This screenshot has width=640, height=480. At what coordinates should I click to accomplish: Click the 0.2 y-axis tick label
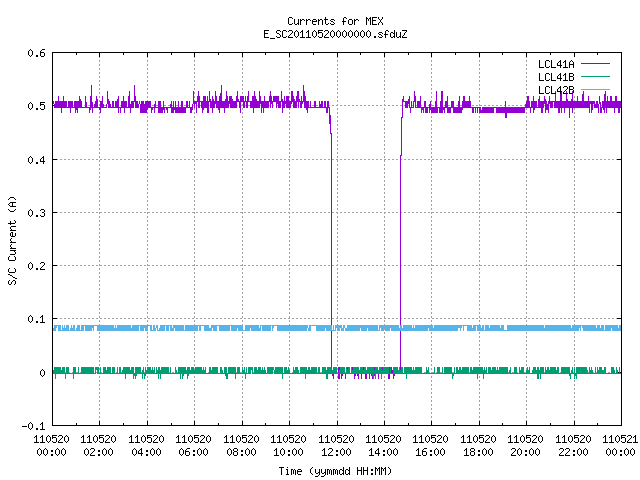pos(36,266)
